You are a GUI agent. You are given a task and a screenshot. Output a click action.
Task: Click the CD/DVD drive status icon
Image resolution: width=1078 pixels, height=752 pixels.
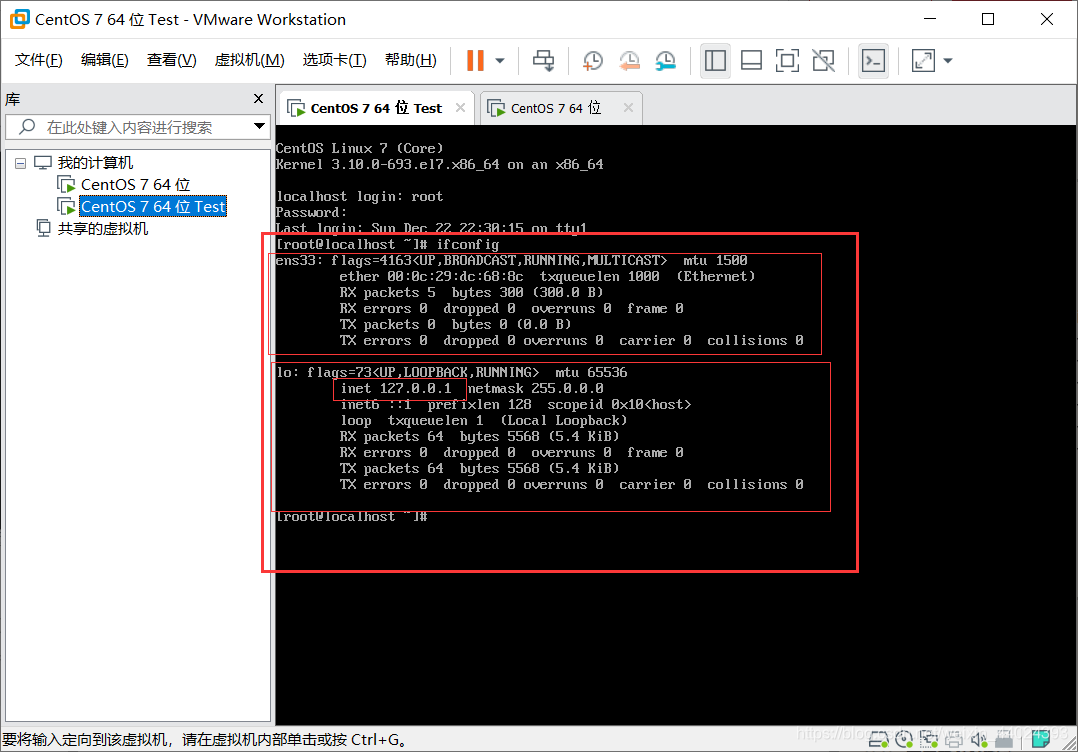point(903,740)
